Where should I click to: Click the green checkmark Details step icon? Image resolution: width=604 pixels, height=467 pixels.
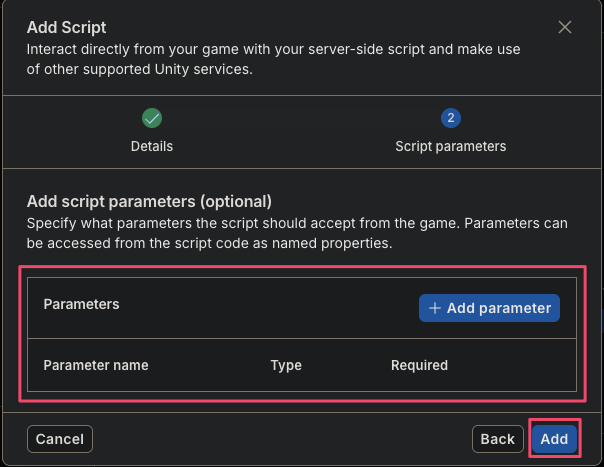coord(152,118)
